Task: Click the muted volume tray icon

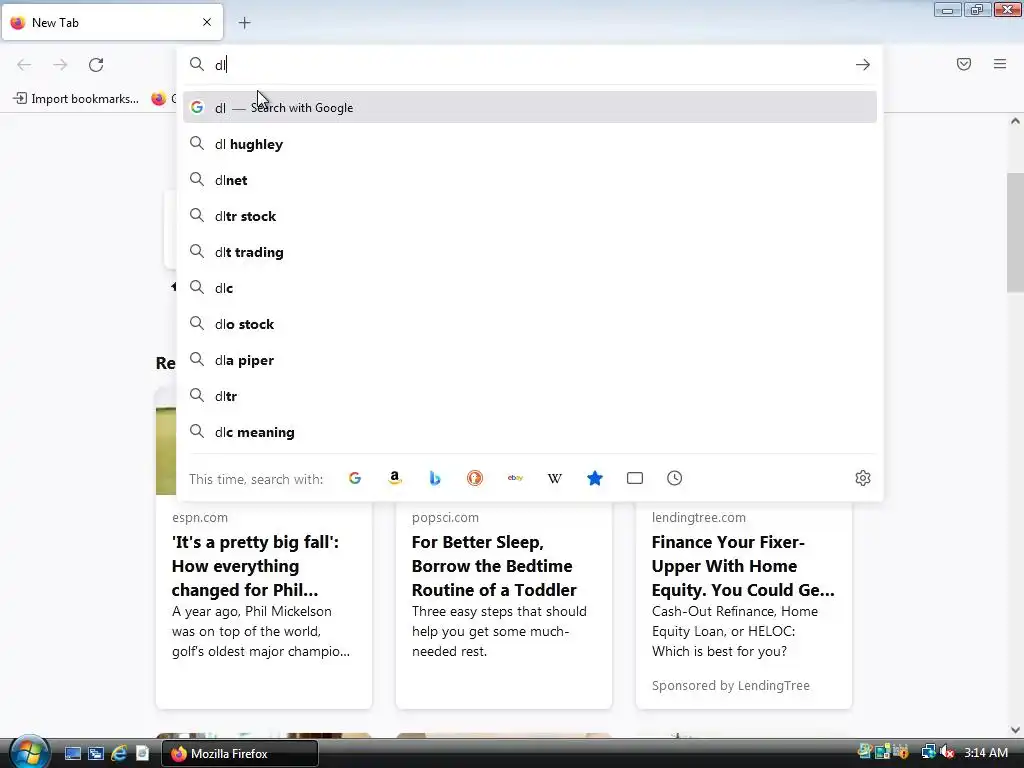Action: (946, 752)
